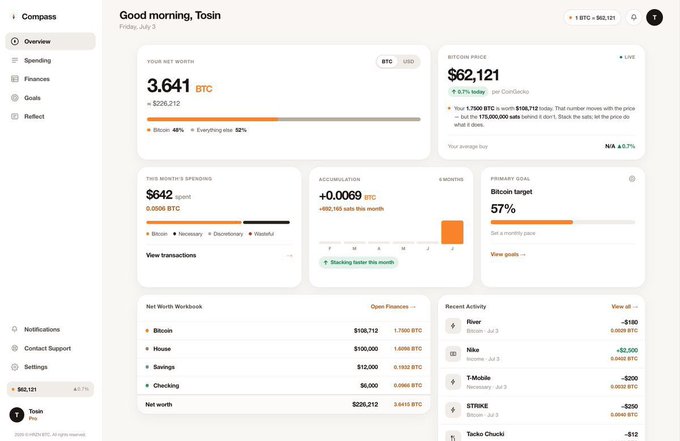Click the Reflect icon in sidebar

[15, 116]
